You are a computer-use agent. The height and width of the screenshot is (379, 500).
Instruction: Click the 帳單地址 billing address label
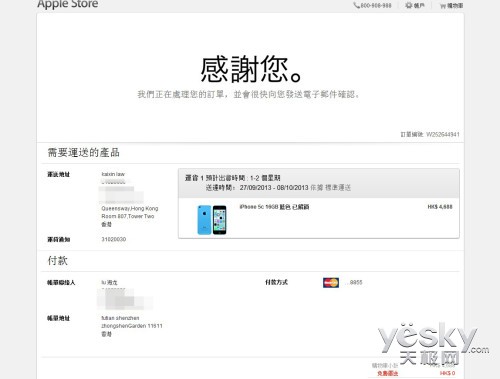pos(58,318)
